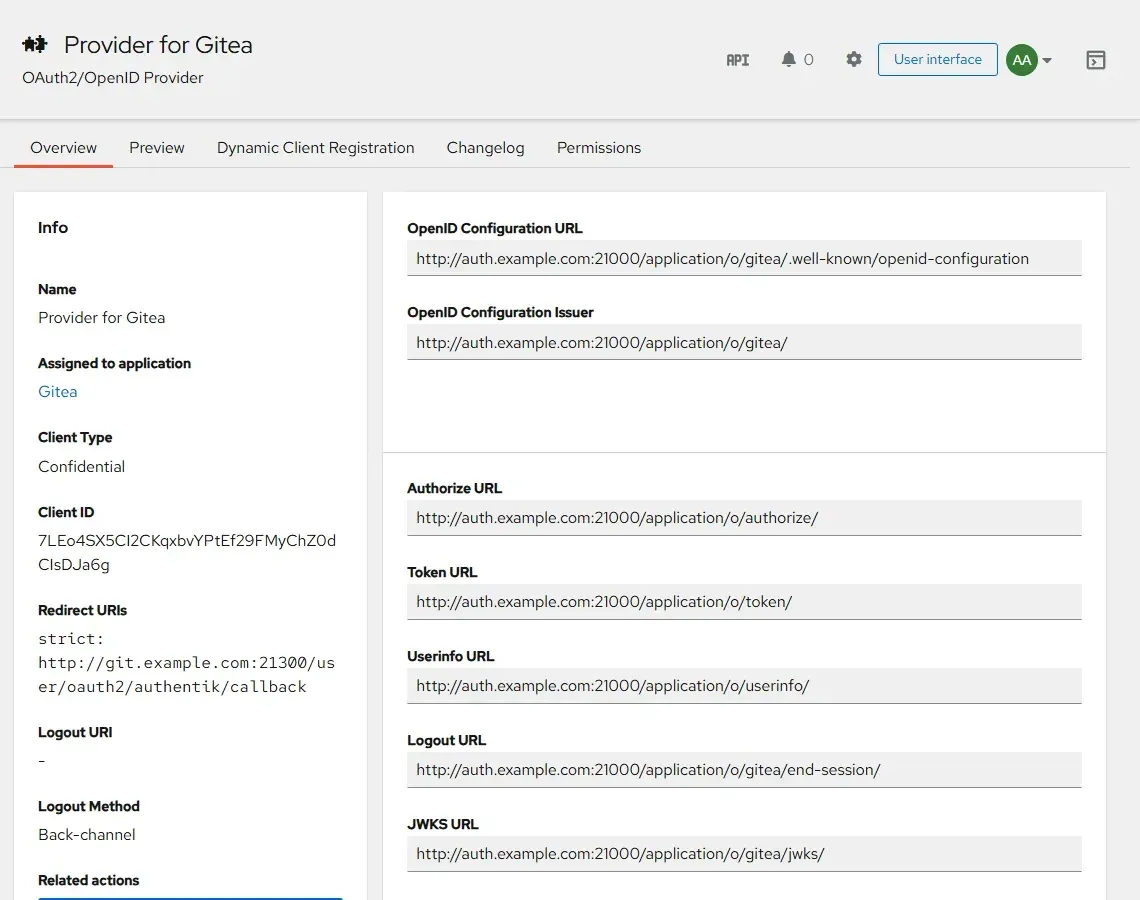Click the 'Logout Method' label
Screen dimensions: 1140x900
click(x=89, y=806)
